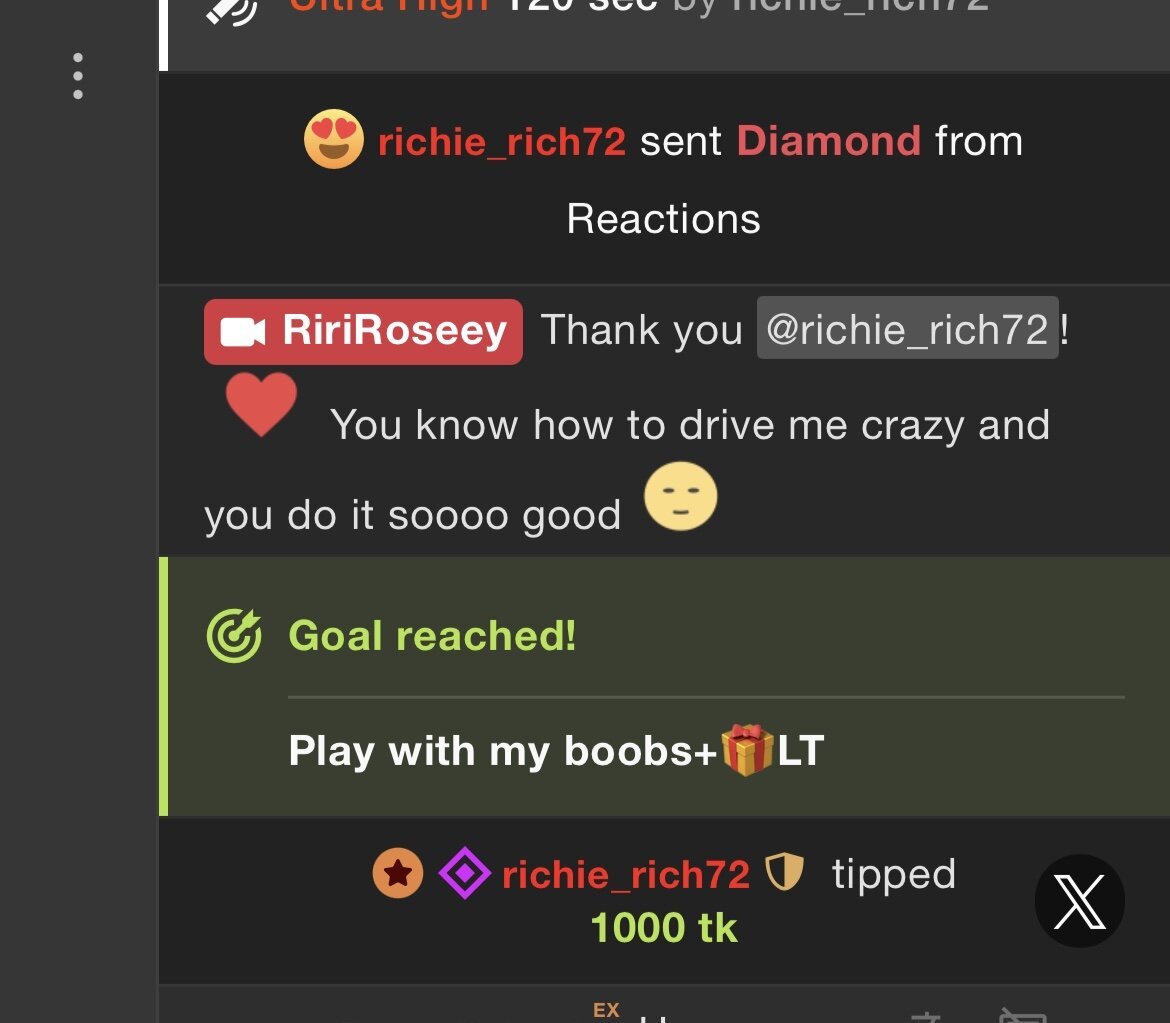Image resolution: width=1170 pixels, height=1023 pixels.
Task: Click the vibration toy icon at top
Action: coord(231,10)
